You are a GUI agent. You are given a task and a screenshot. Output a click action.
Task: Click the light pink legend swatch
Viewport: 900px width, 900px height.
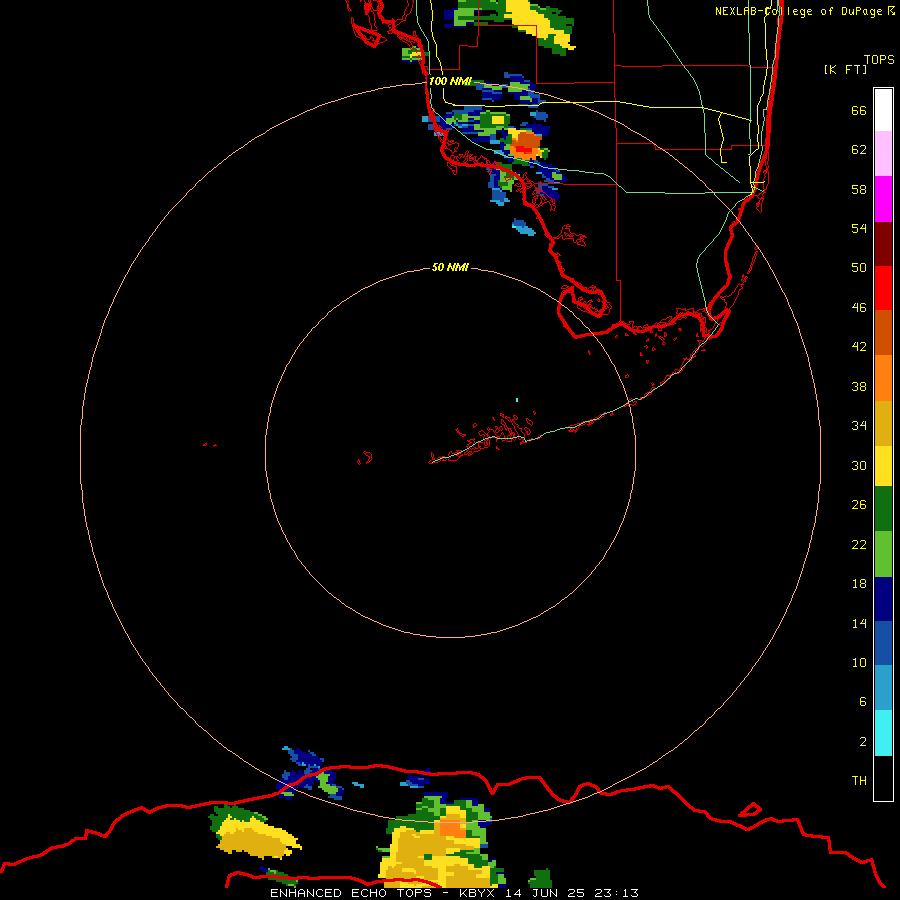[x=883, y=153]
